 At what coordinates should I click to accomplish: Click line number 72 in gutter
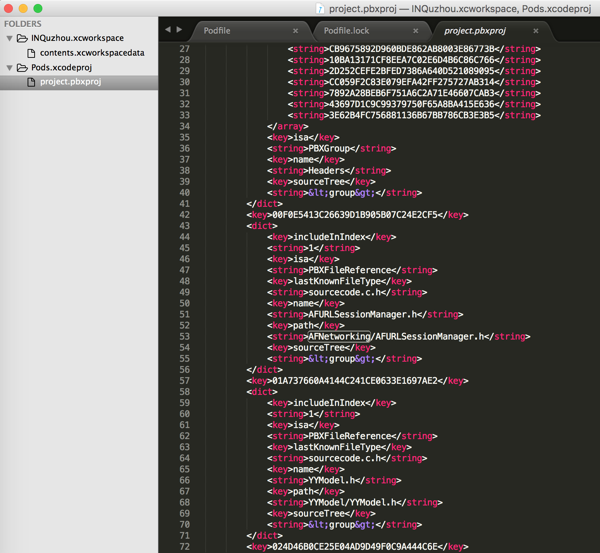(184, 546)
